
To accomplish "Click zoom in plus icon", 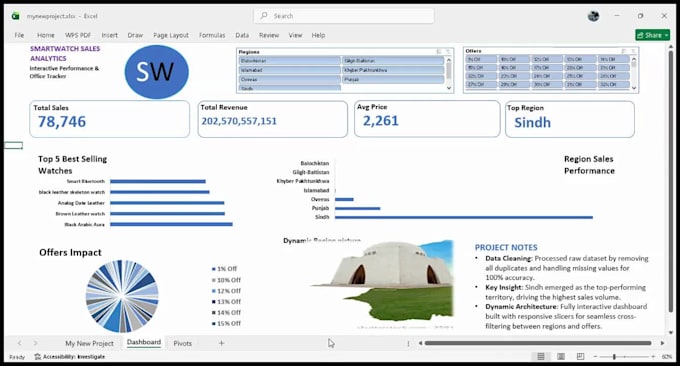I will [x=653, y=356].
